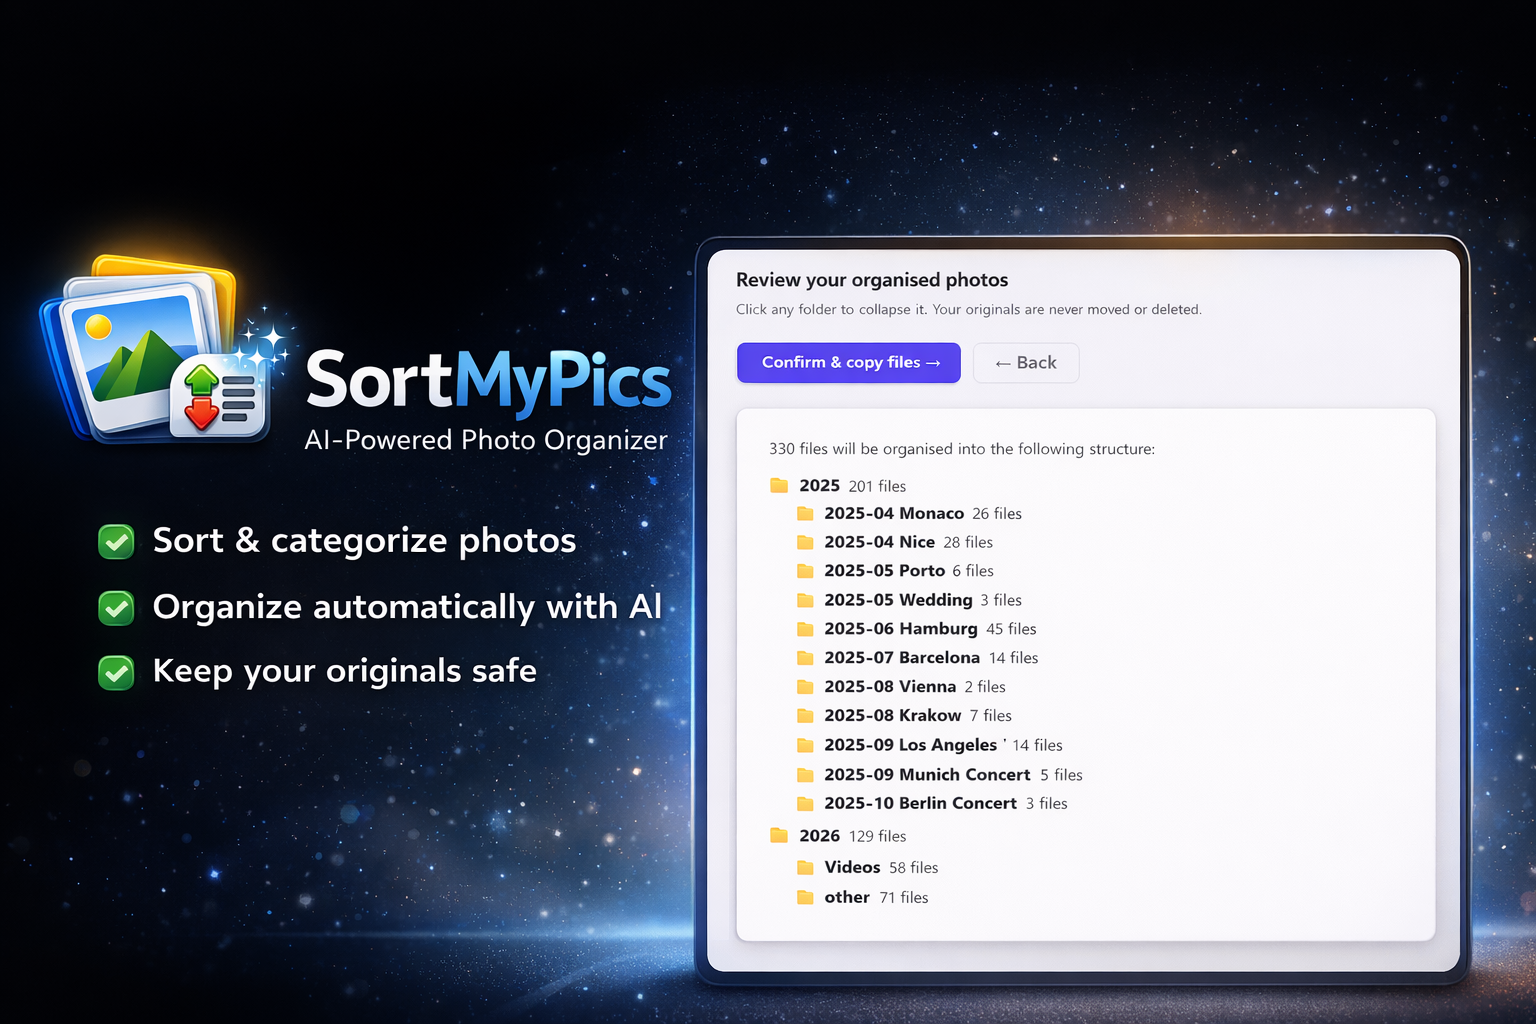Click the folder icon beside 2025-04 Monaco
This screenshot has width=1536, height=1024.
coord(806,513)
